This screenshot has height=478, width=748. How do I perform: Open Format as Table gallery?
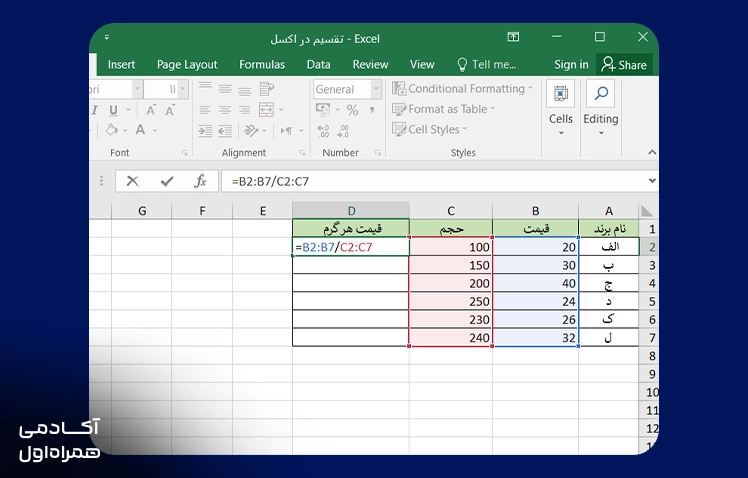tap(443, 109)
